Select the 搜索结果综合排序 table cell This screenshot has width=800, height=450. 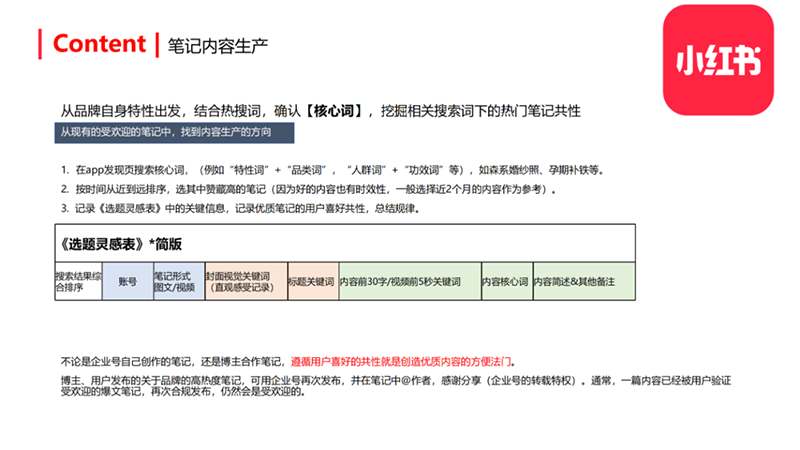coord(78,282)
